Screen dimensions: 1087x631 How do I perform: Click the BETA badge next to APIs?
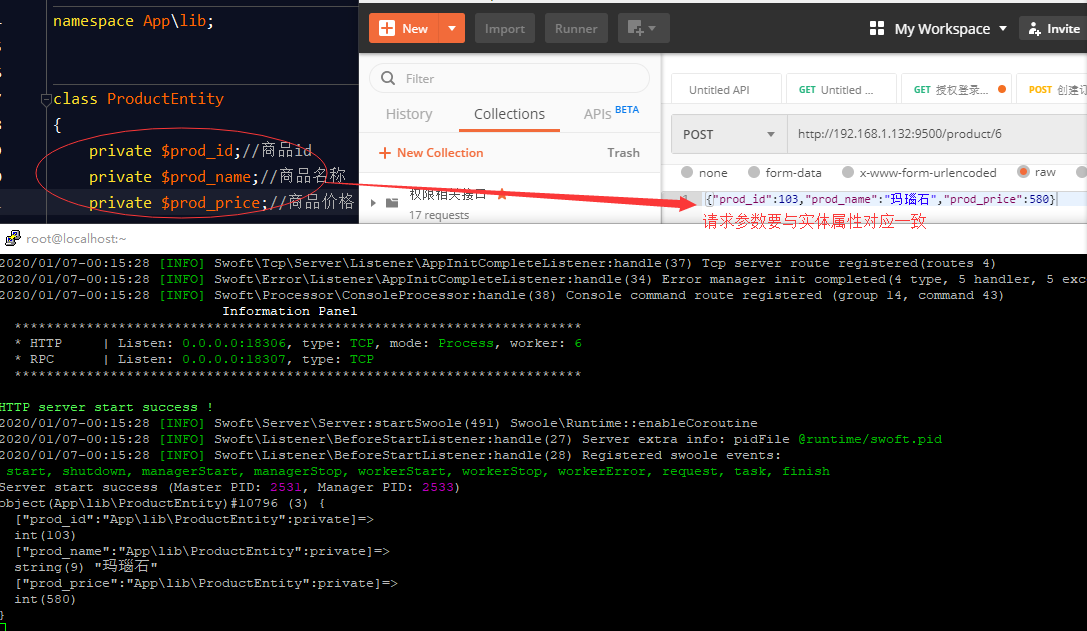pyautogui.click(x=627, y=110)
